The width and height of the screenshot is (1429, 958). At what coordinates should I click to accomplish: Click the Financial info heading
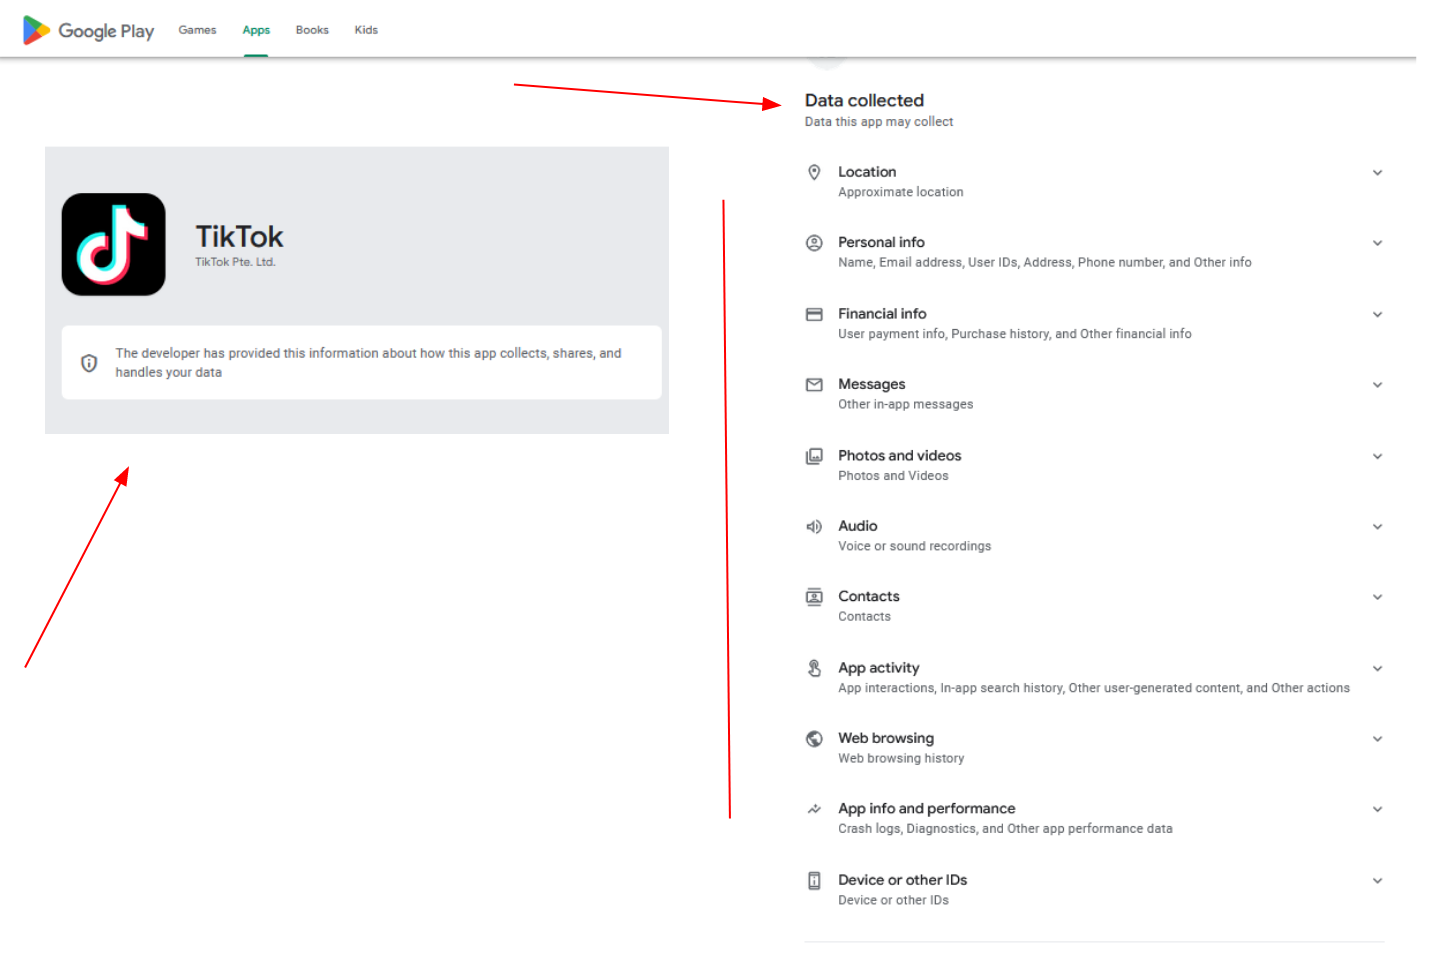point(882,313)
